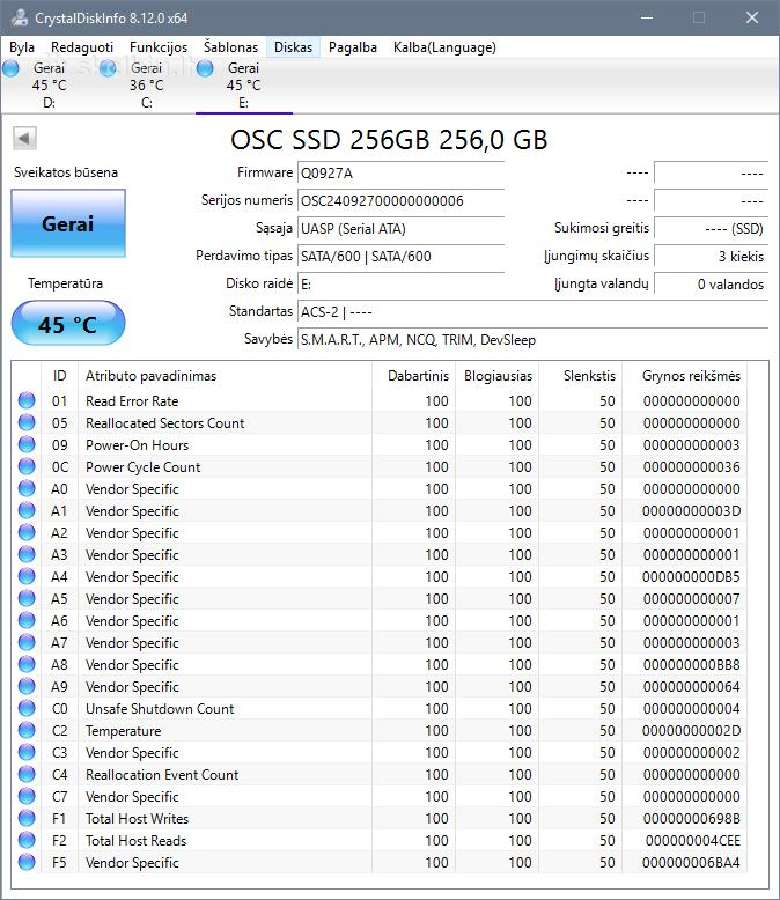Click the power-on count value 3 kiekis
Screen dimensions: 780x900
(711, 256)
